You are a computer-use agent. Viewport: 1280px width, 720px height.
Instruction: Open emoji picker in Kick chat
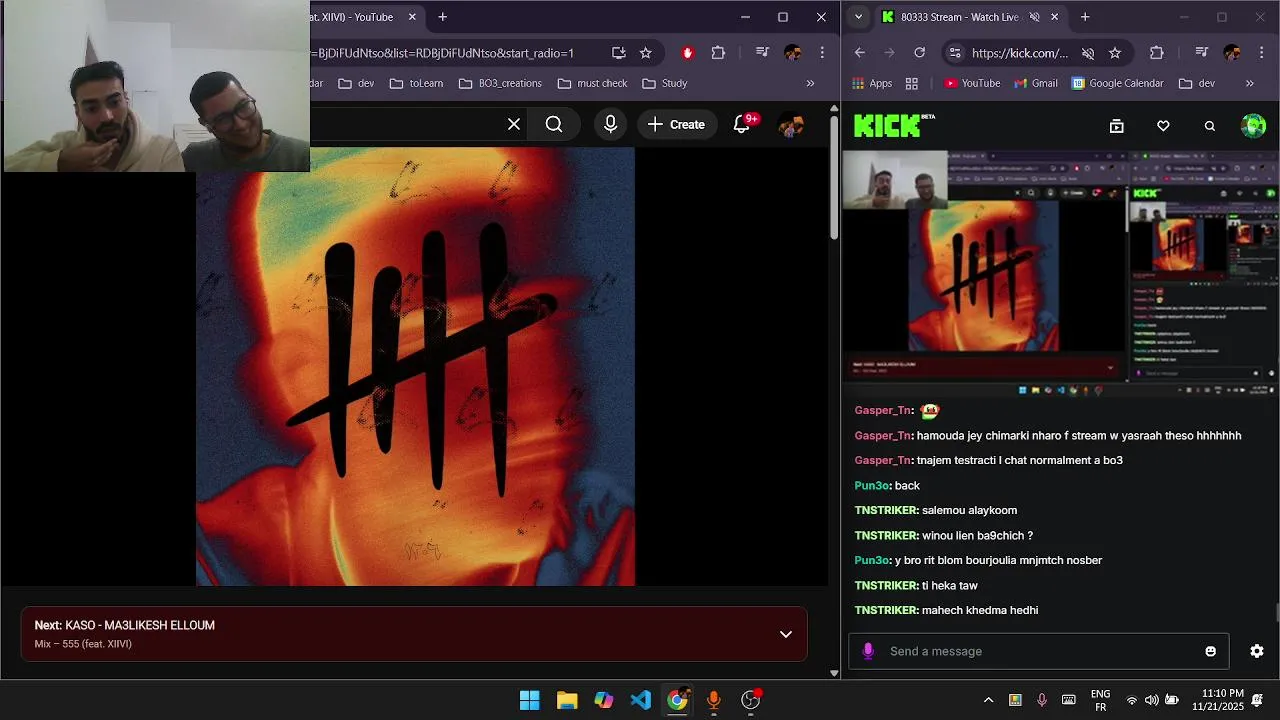[1211, 651]
